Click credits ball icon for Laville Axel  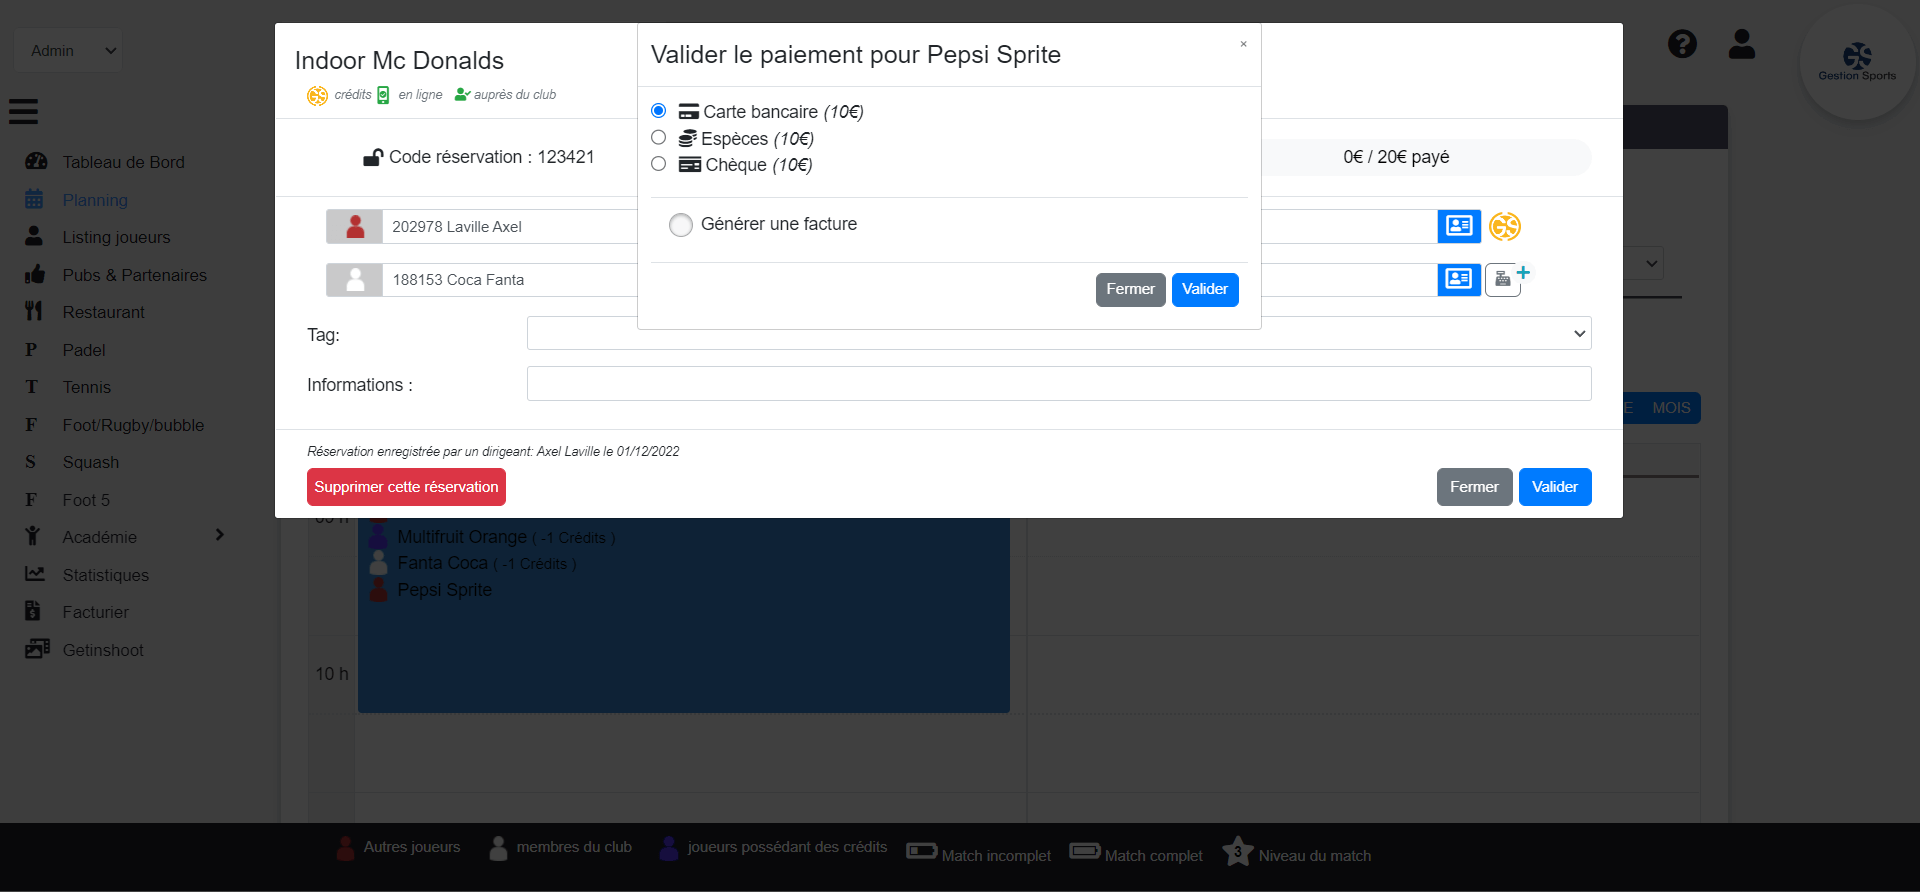click(1505, 226)
